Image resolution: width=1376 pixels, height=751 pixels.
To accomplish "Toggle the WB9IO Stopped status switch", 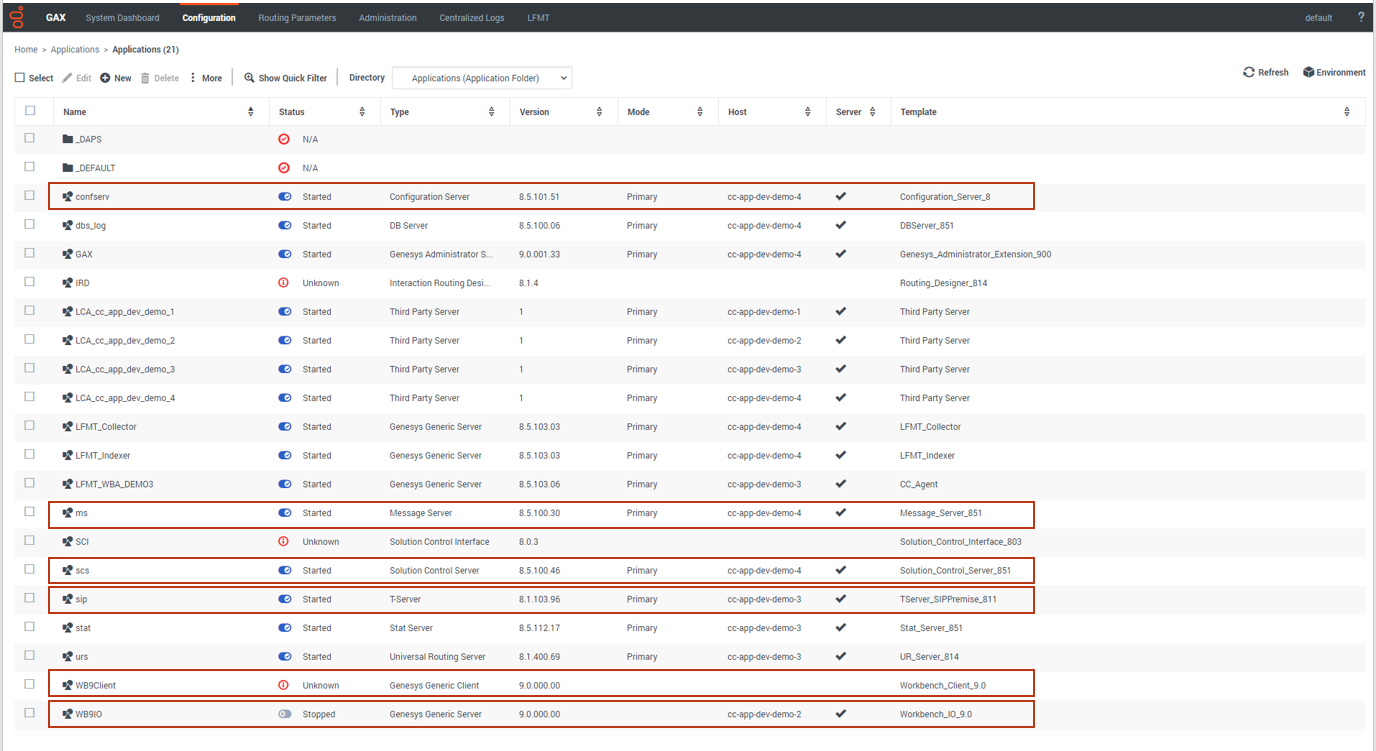I will click(x=285, y=715).
